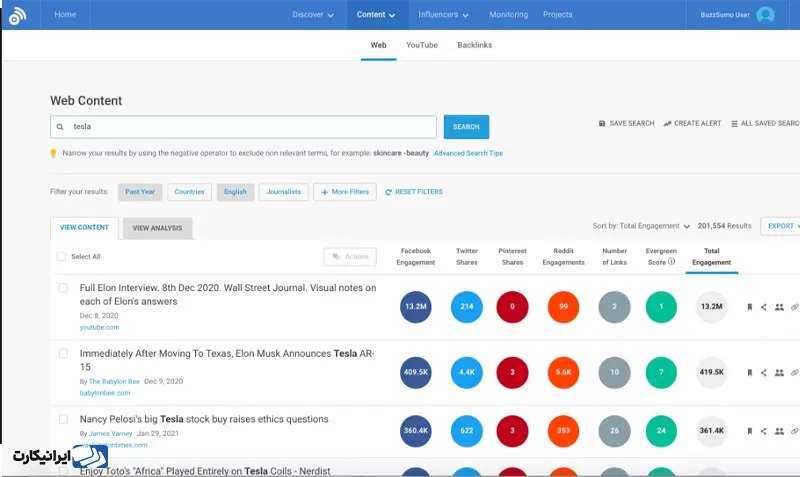Open Sort by Total Engagement dropdown
Viewport: 800px width, 477px height.
click(641, 226)
